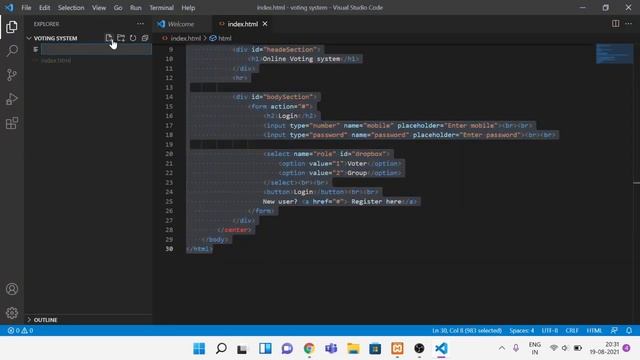Viewport: 640px width, 360px height.
Task: Click the 'Online Voting system' heading text
Action: (x=301, y=59)
